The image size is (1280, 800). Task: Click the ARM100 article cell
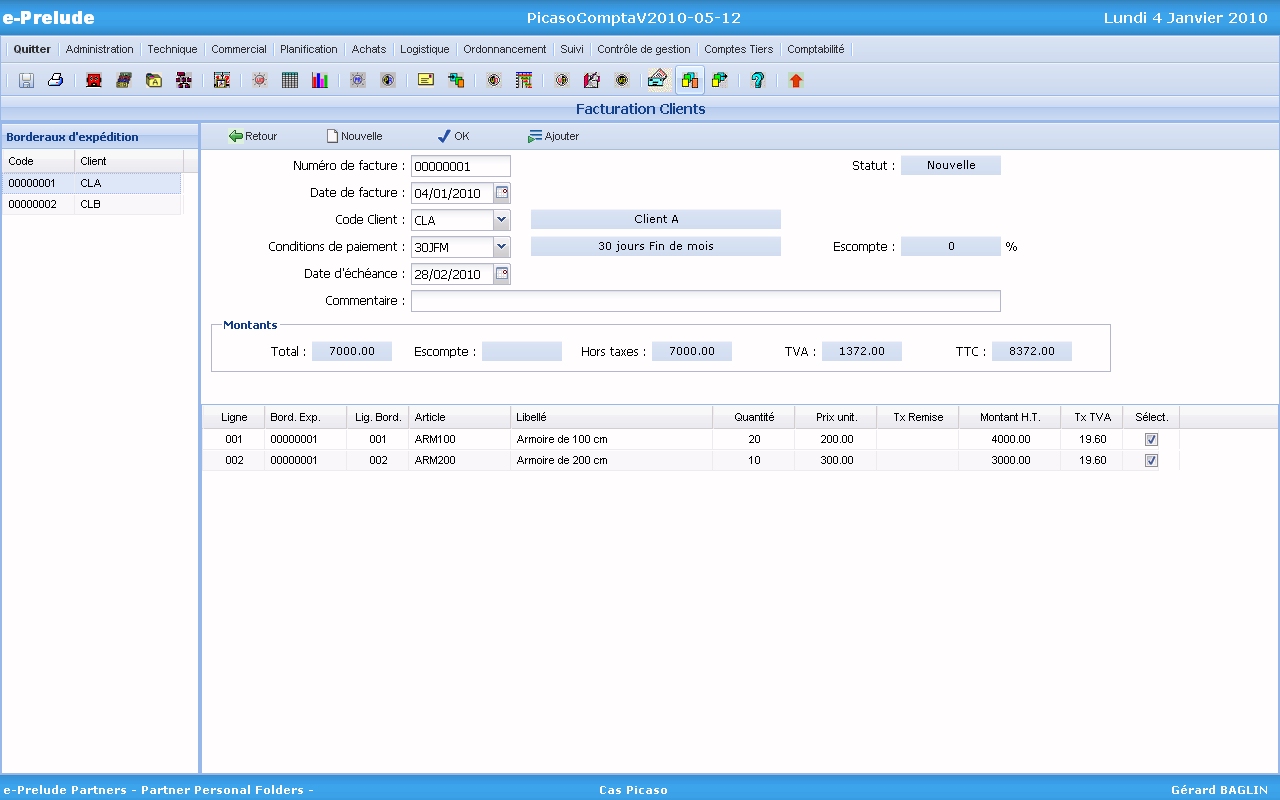pos(459,439)
